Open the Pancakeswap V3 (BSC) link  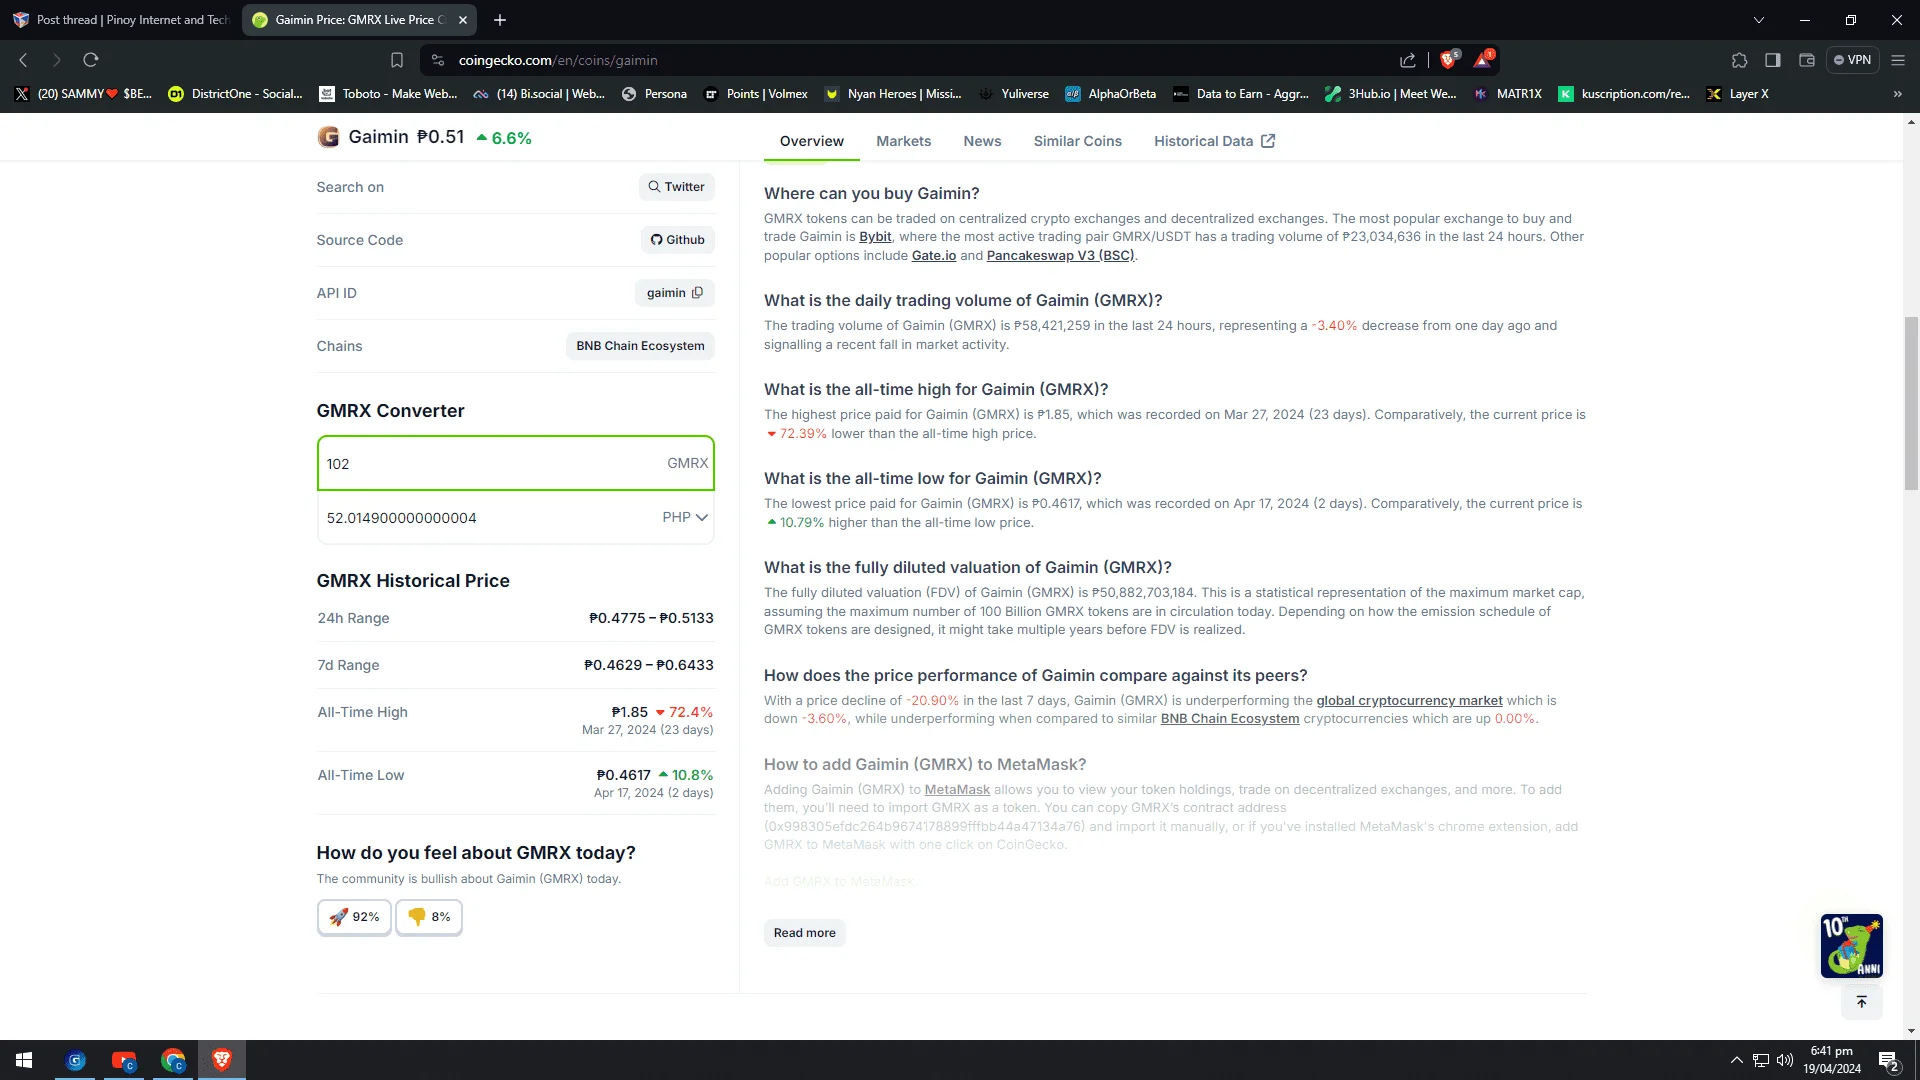(x=1060, y=256)
